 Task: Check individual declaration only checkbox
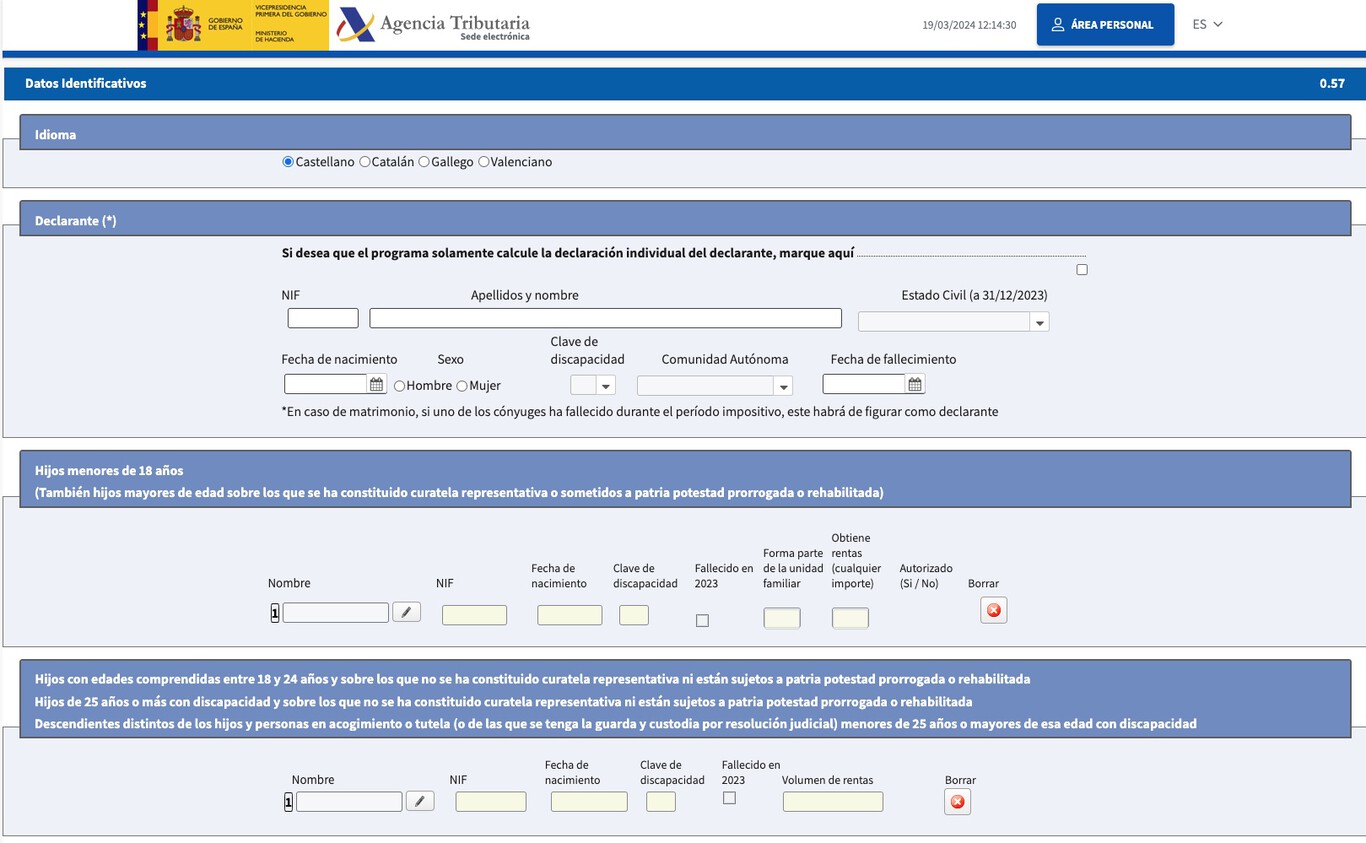pos(1082,270)
